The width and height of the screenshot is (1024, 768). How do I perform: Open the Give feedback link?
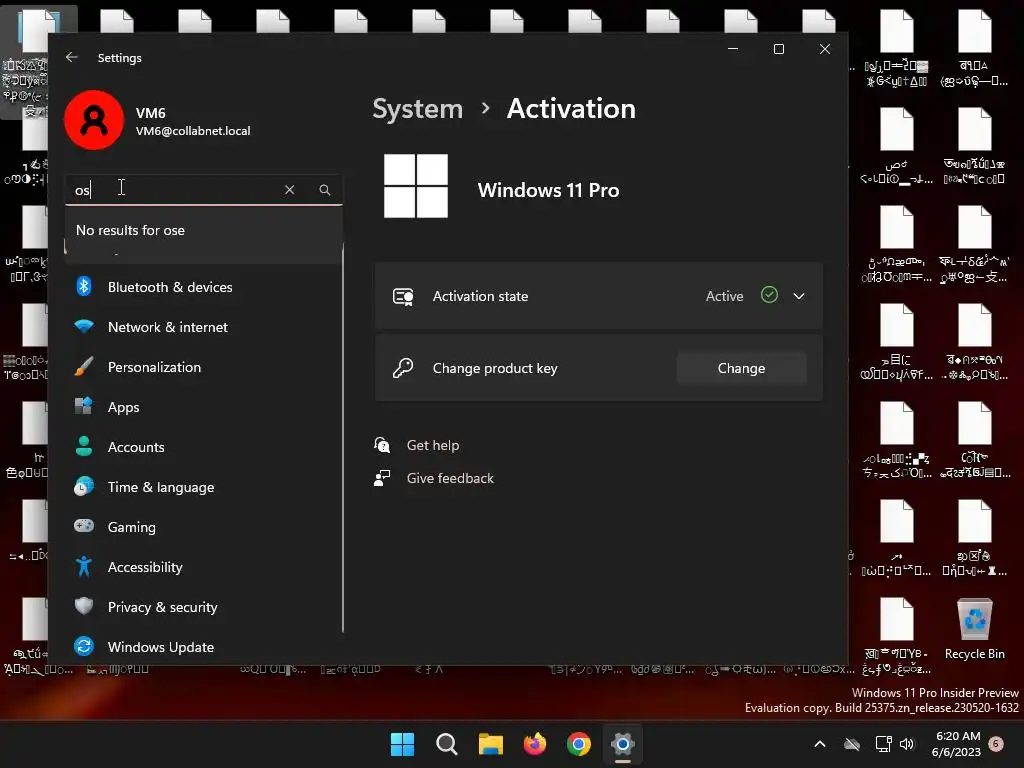450,478
